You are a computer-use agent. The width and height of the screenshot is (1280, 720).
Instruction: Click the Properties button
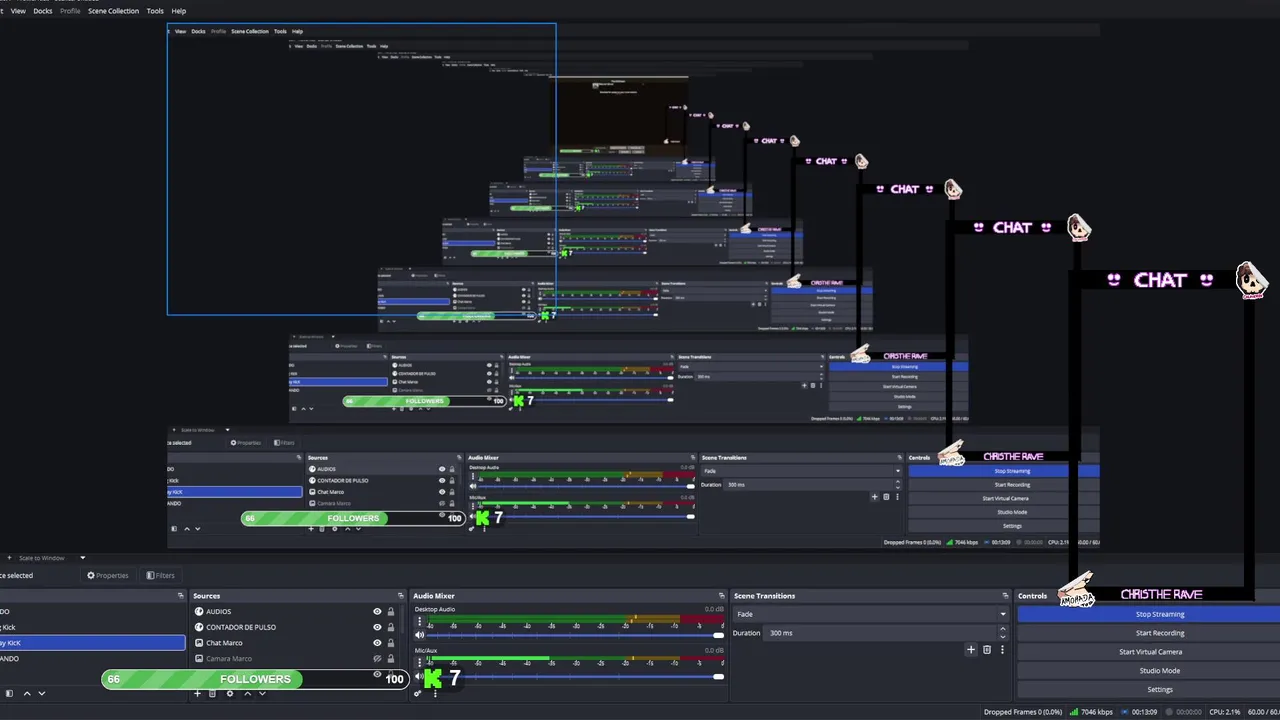pyautogui.click(x=108, y=575)
